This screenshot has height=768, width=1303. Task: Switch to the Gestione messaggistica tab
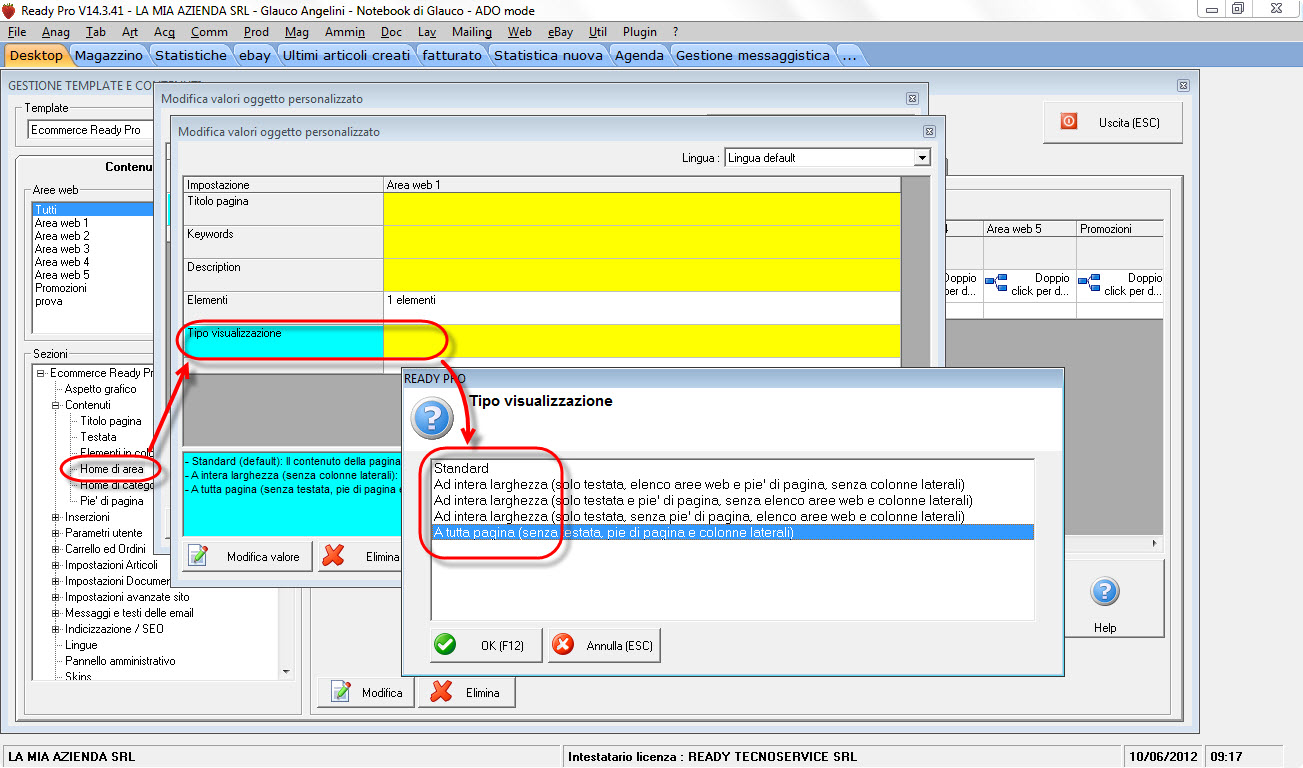pyautogui.click(x=753, y=55)
